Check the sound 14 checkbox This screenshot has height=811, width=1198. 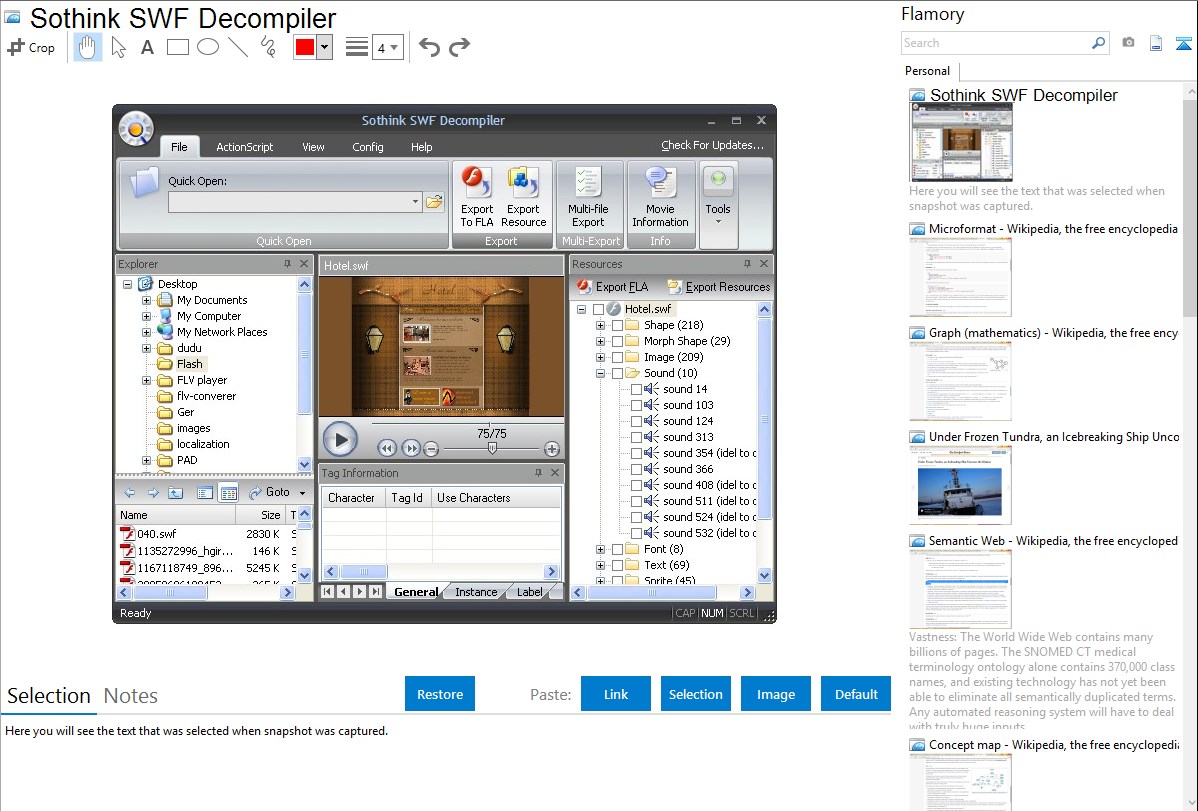click(x=636, y=390)
